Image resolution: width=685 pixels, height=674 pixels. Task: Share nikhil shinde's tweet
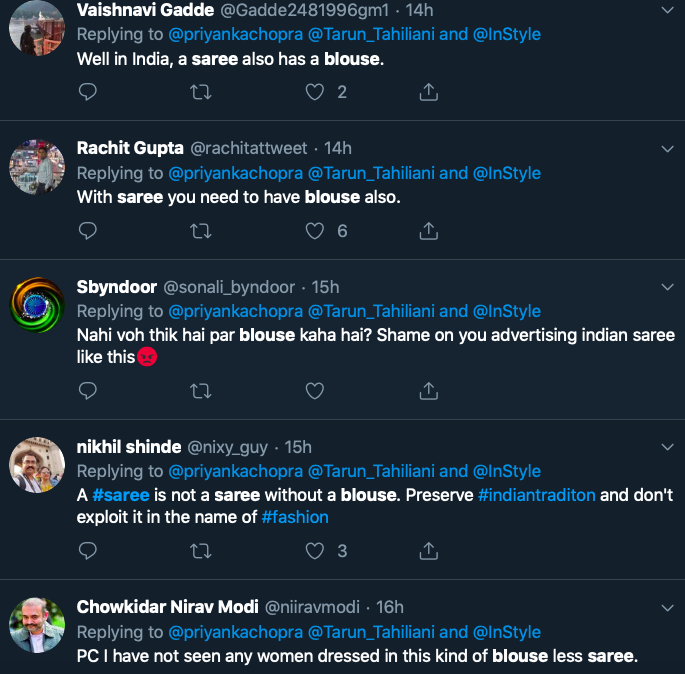pos(428,550)
